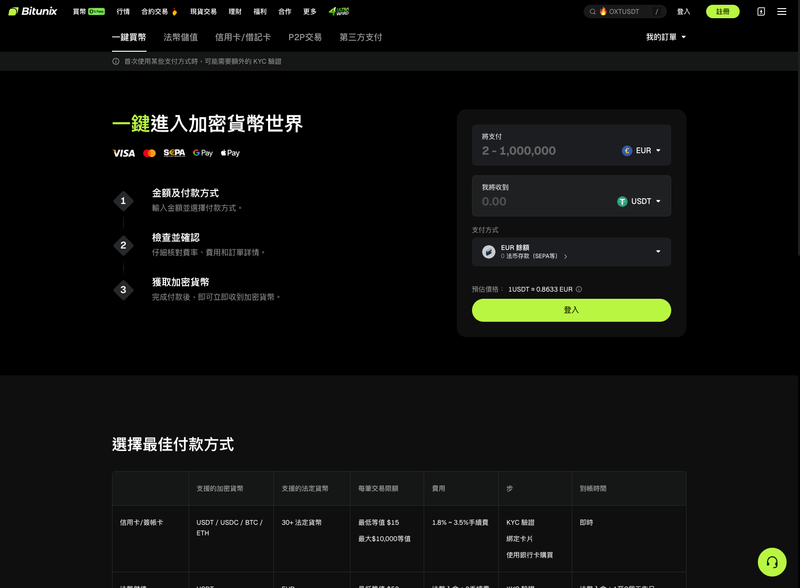Click the 最大$10,000等值 cell text
800x588 pixels.
coord(384,539)
